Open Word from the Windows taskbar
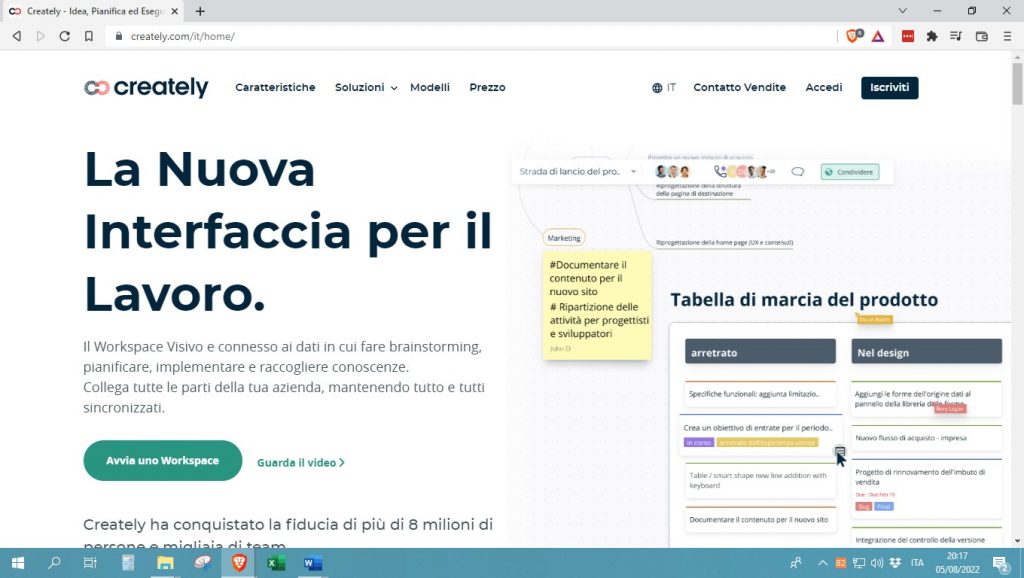 click(x=313, y=563)
